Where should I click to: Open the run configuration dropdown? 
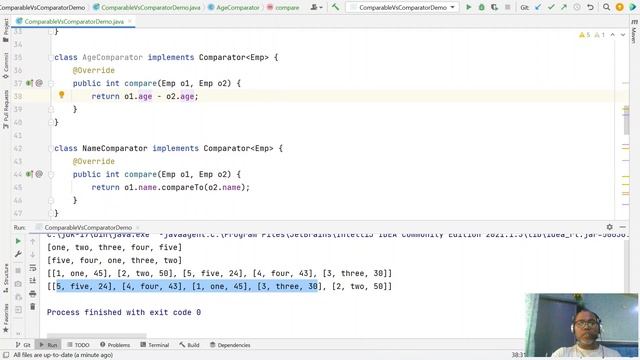point(402,7)
